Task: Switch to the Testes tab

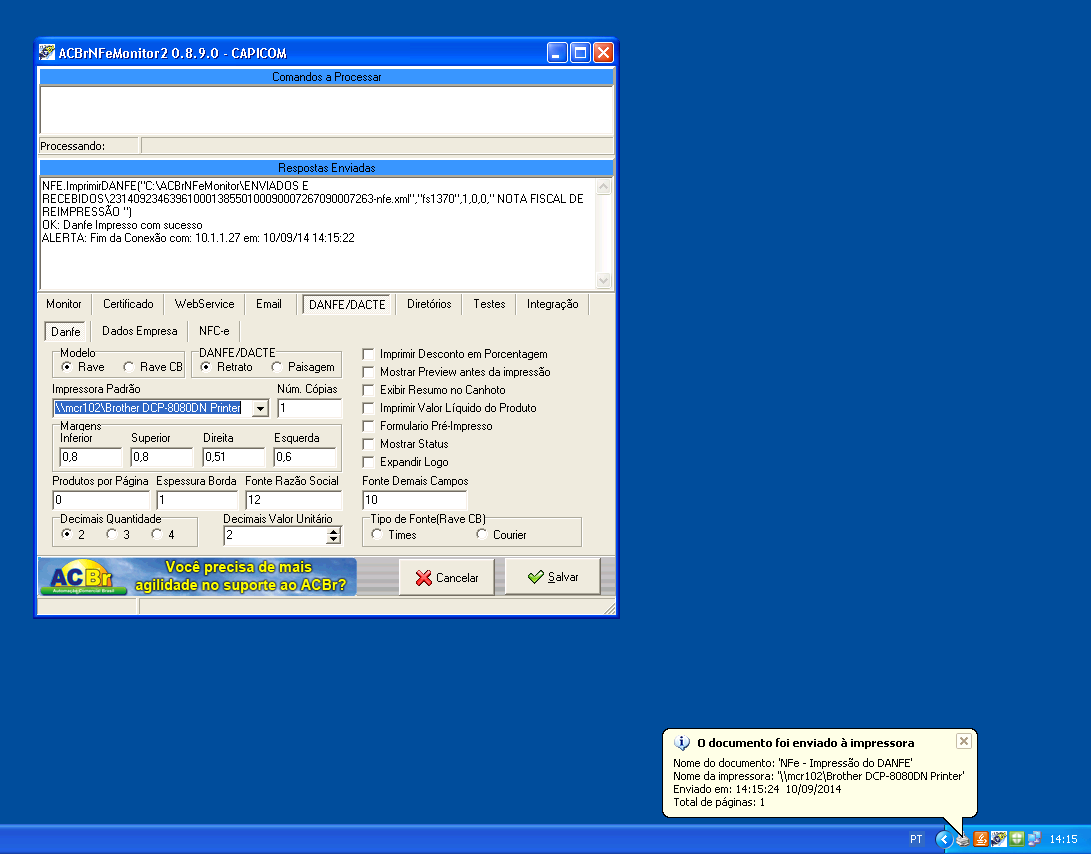Action: click(x=489, y=304)
